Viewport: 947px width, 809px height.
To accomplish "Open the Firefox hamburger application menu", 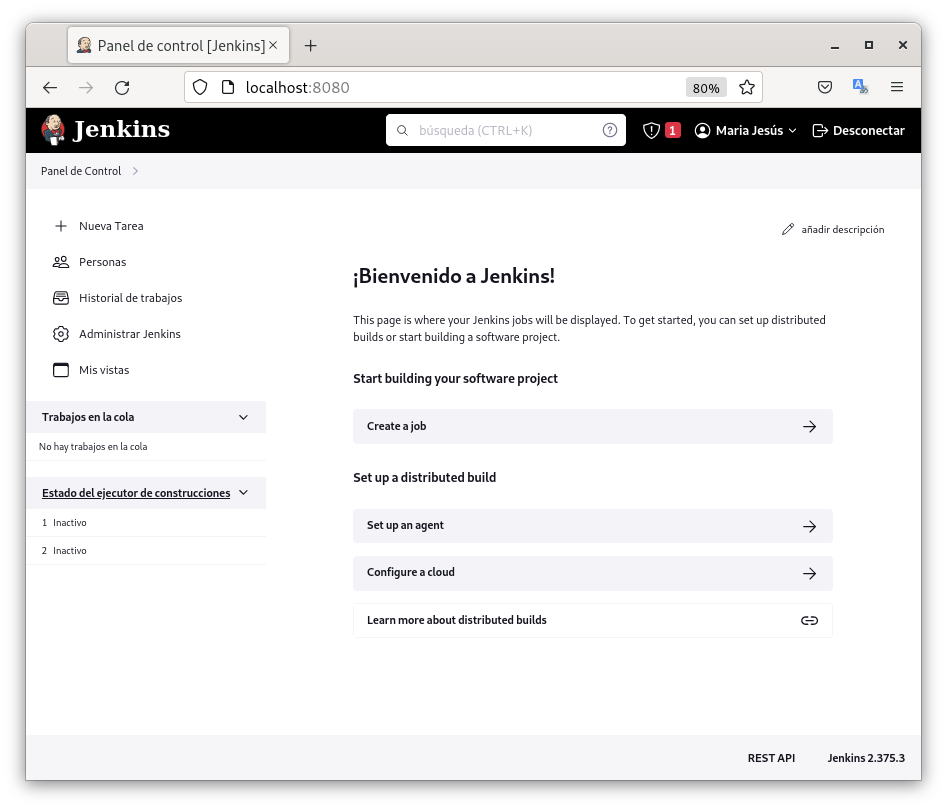I will (x=897, y=88).
